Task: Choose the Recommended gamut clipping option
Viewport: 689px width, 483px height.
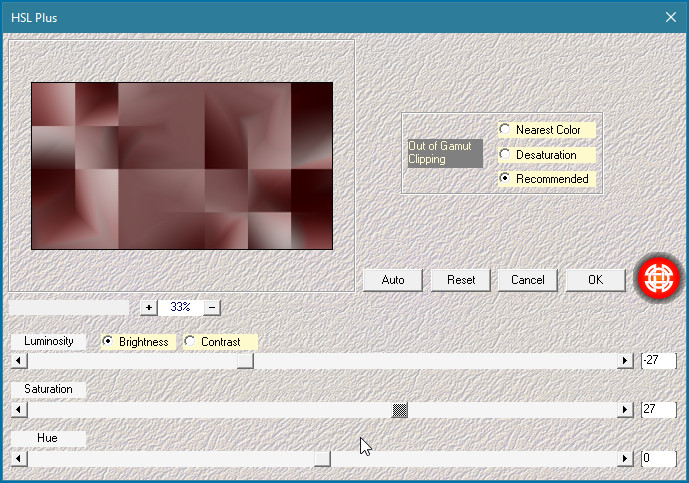Action: (x=506, y=179)
